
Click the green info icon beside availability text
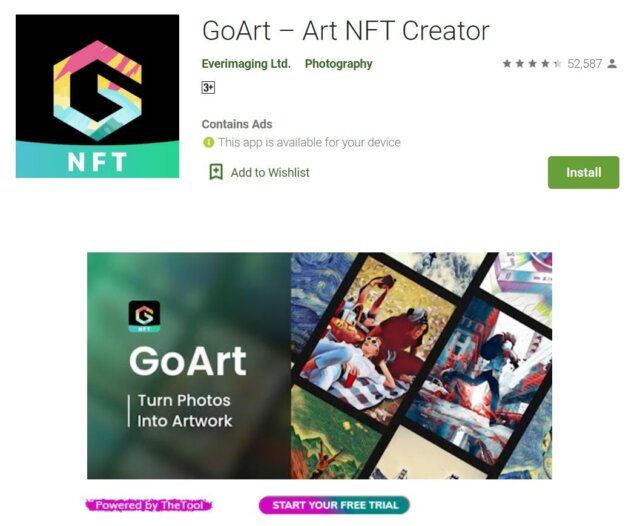coord(209,142)
